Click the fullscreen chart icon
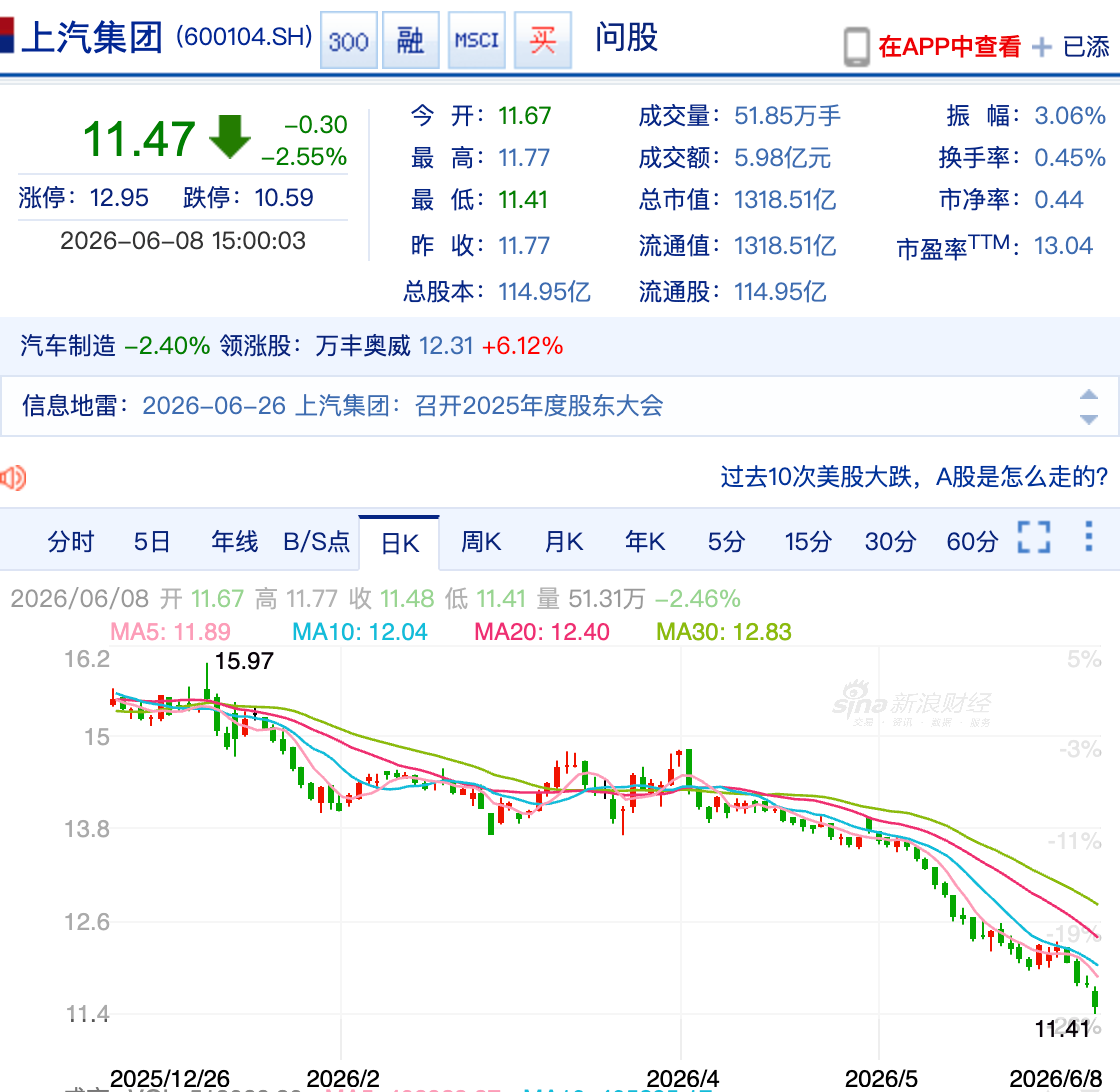Viewport: 1120px width, 1092px height. (1034, 537)
